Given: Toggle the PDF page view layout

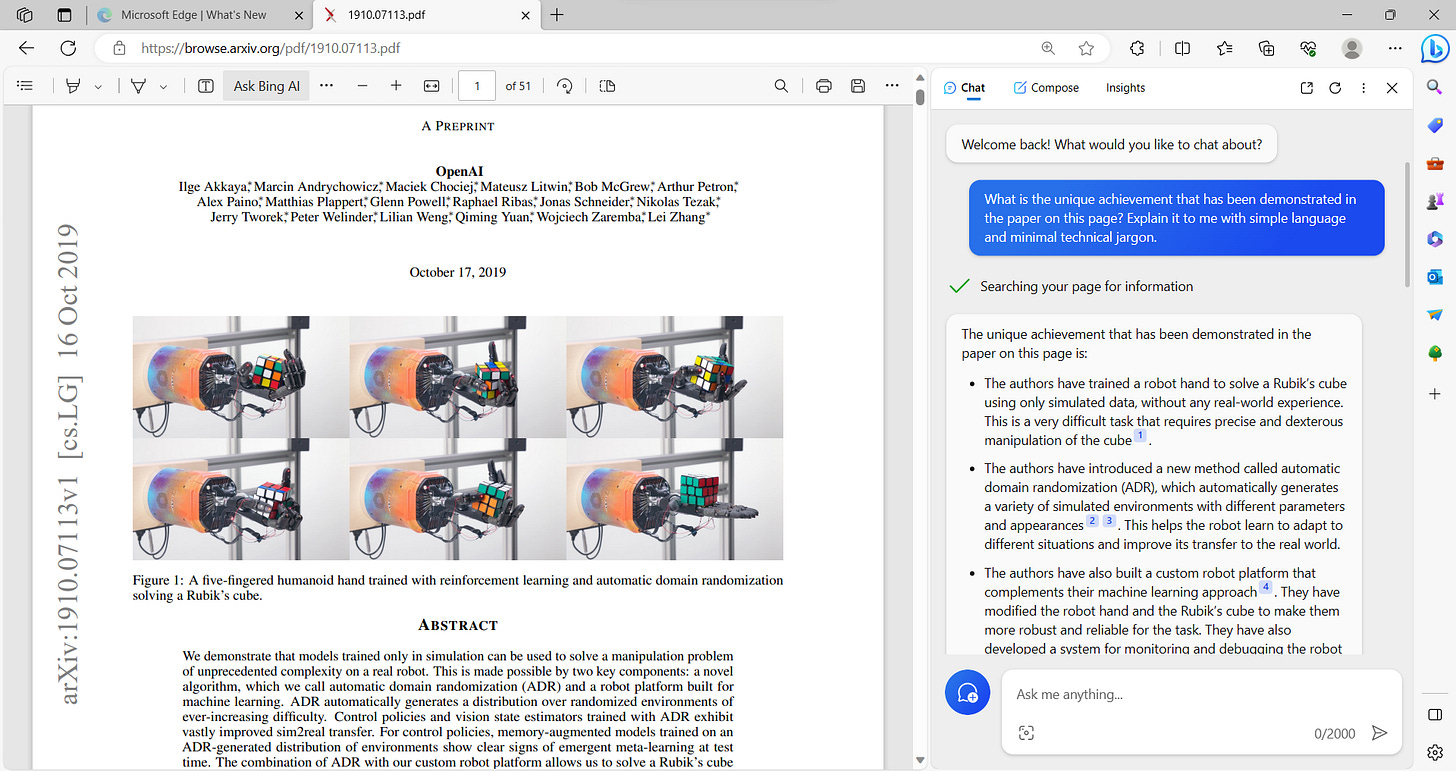Looking at the screenshot, I should pyautogui.click(x=607, y=86).
